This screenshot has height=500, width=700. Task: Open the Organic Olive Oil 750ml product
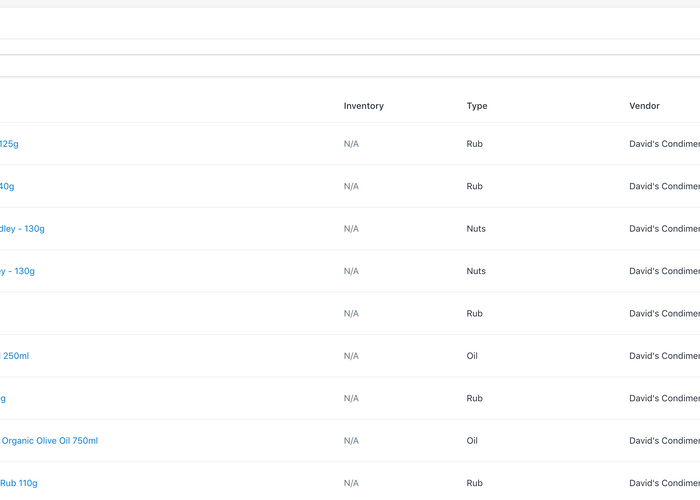point(50,441)
